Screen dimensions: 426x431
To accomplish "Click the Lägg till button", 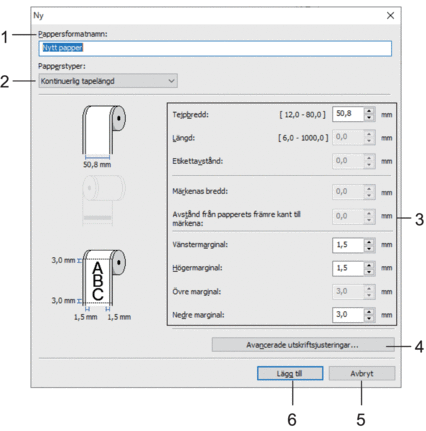I will coord(290,373).
